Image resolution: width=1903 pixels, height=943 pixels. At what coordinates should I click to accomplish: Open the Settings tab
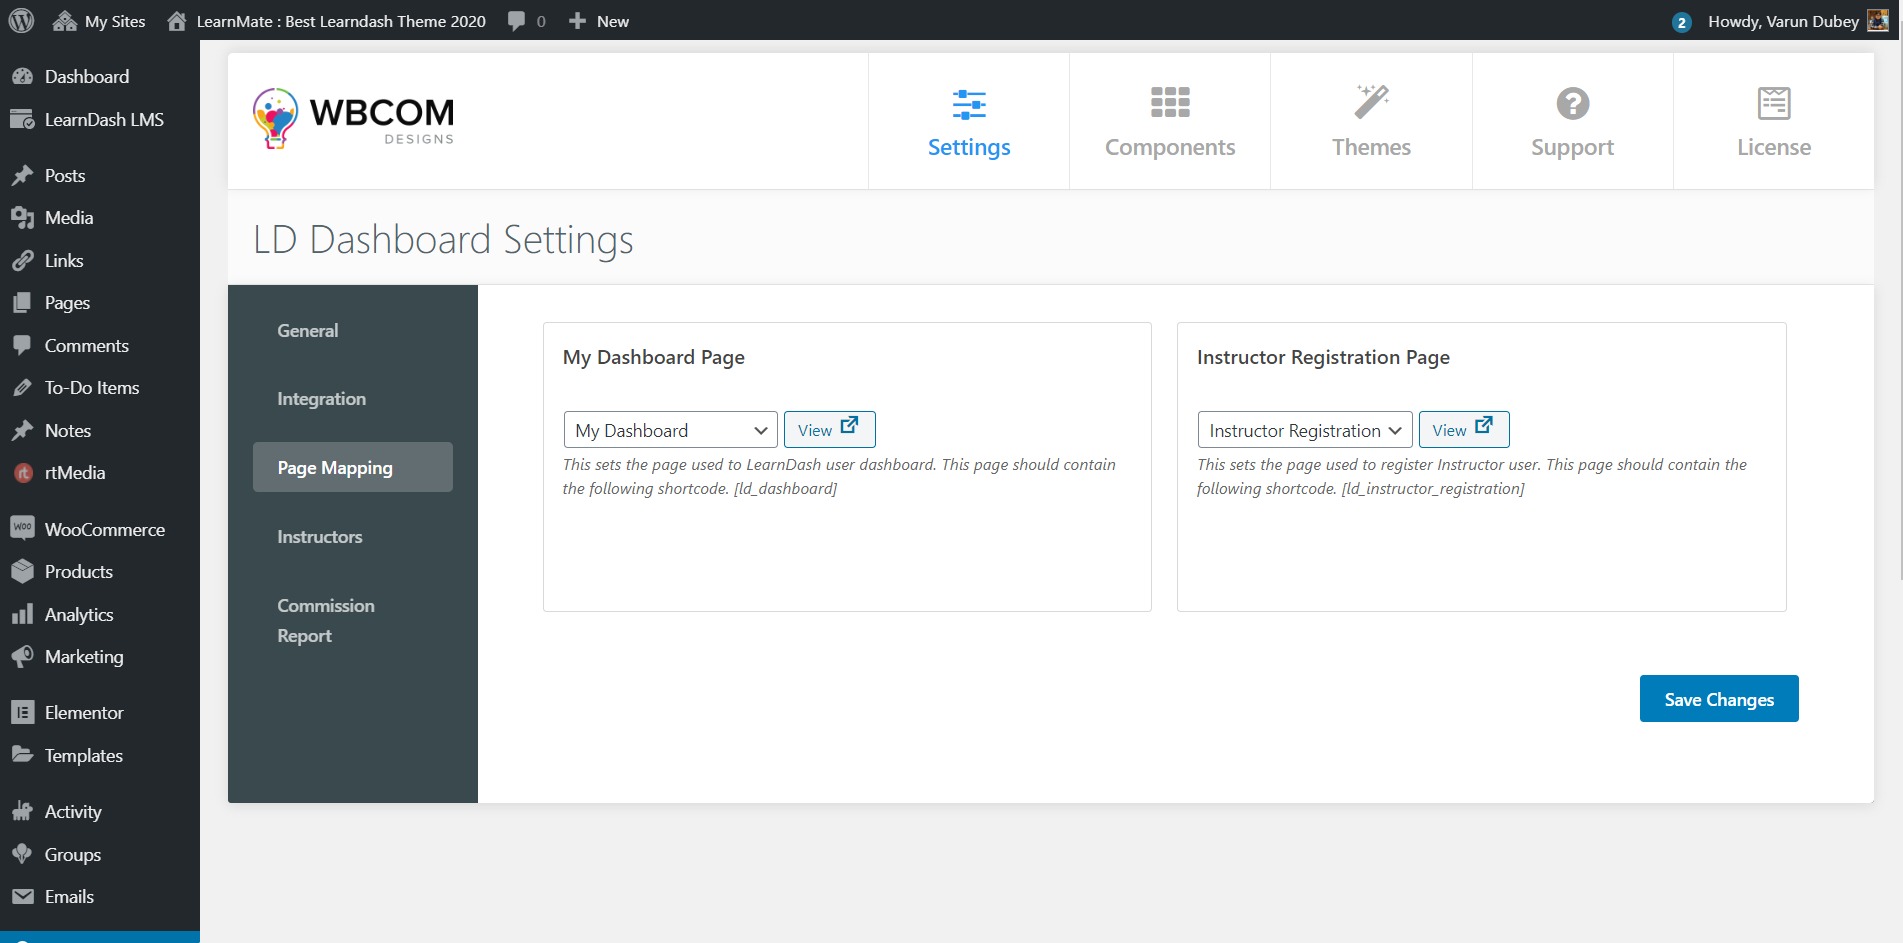point(969,122)
